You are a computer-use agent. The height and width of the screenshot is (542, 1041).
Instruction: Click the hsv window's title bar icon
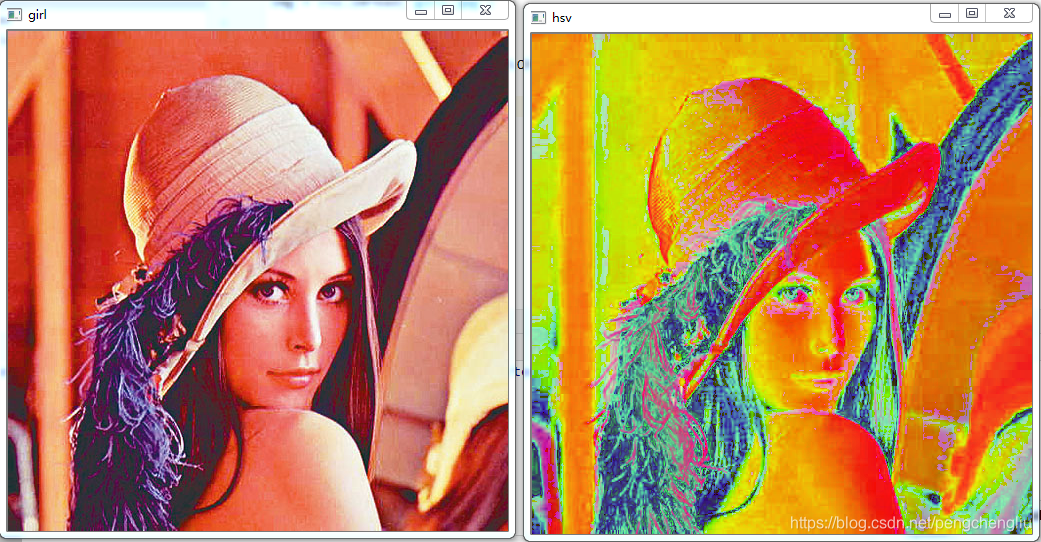[x=538, y=18]
